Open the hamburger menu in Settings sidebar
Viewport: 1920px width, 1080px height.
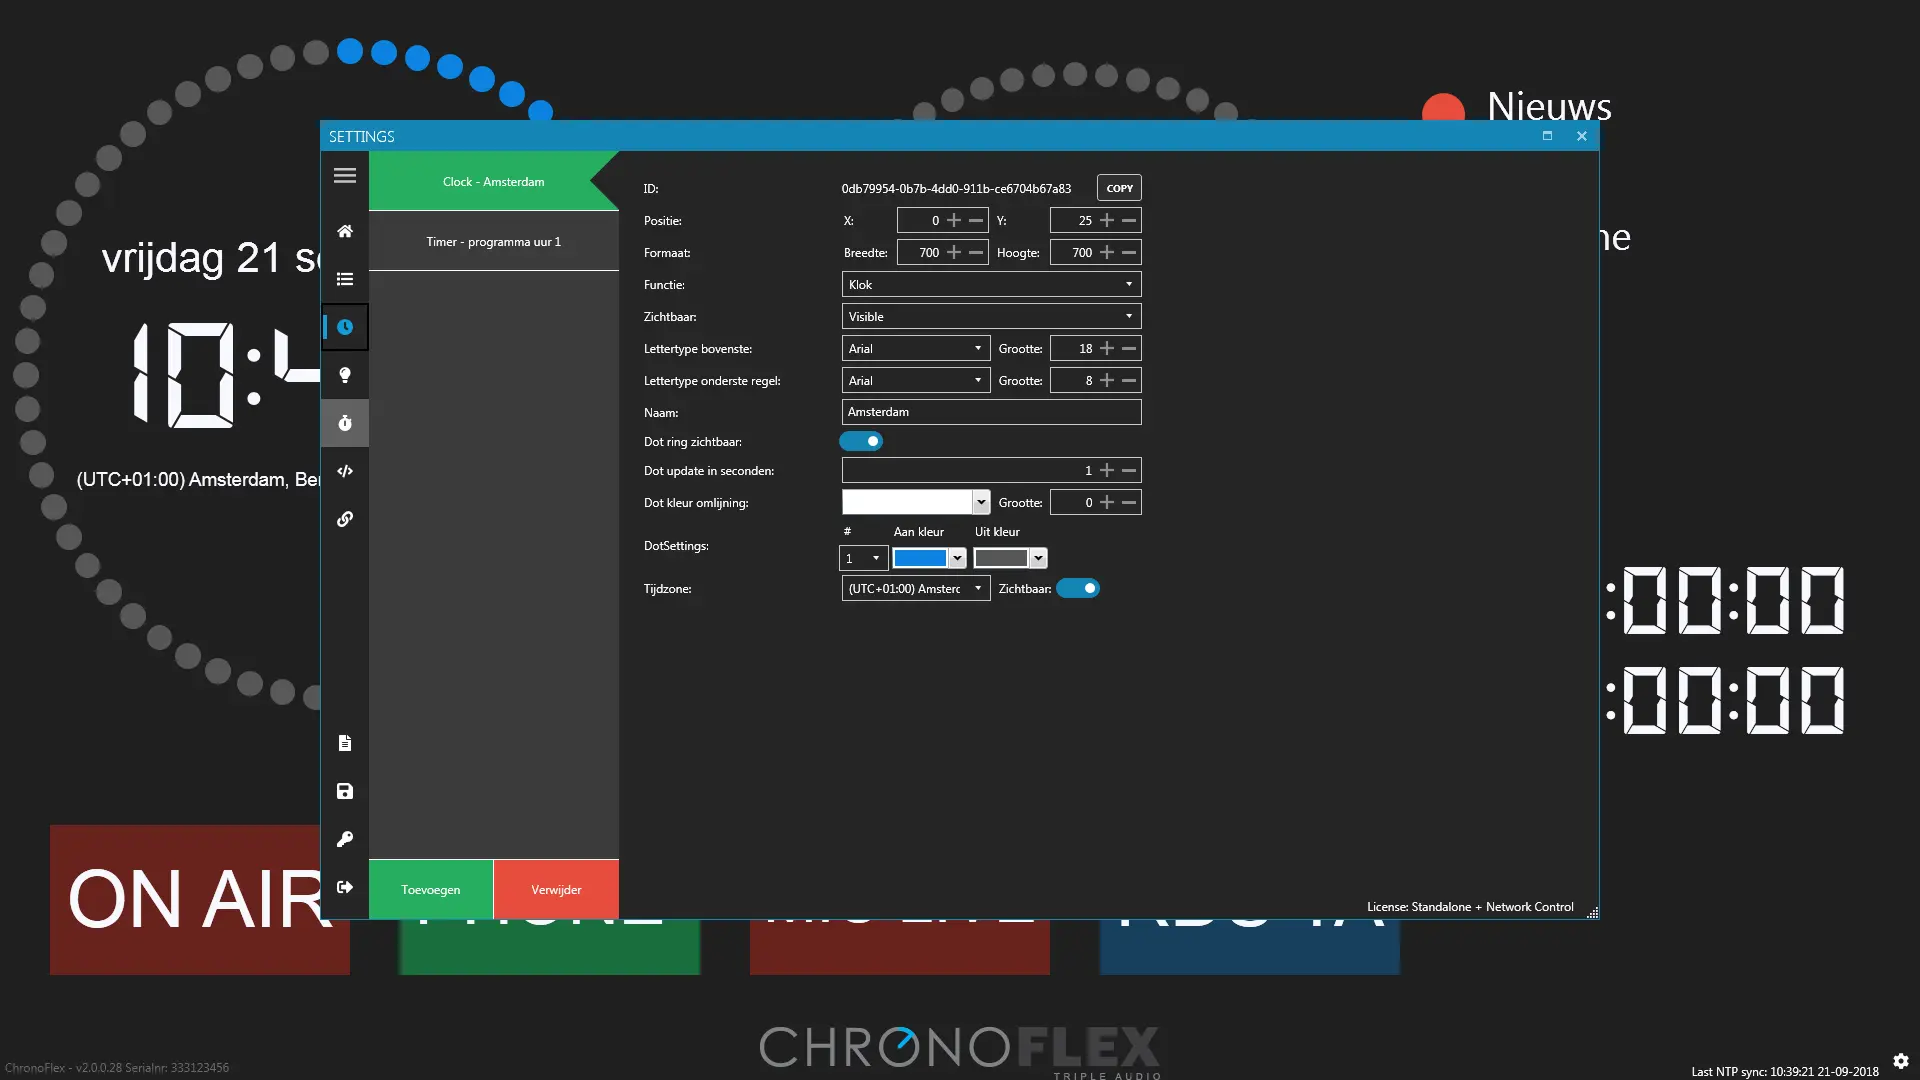345,176
